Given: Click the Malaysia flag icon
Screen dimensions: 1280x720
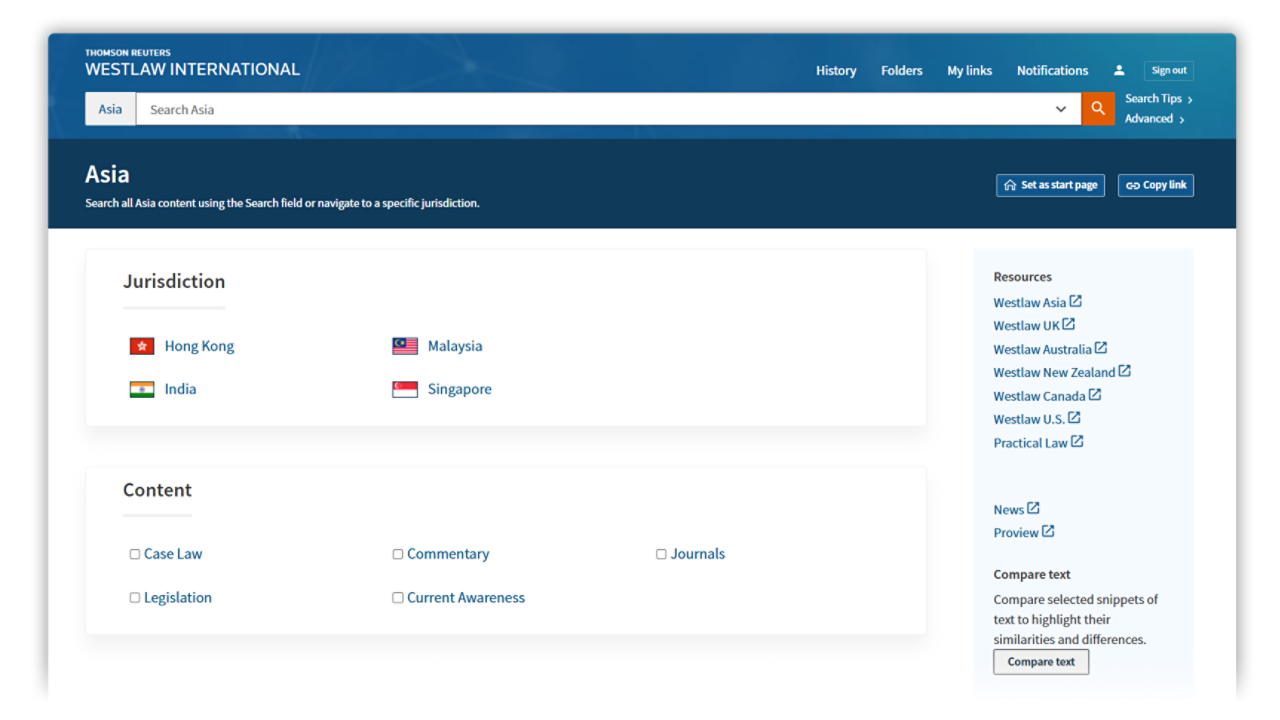Looking at the screenshot, I should 404,345.
